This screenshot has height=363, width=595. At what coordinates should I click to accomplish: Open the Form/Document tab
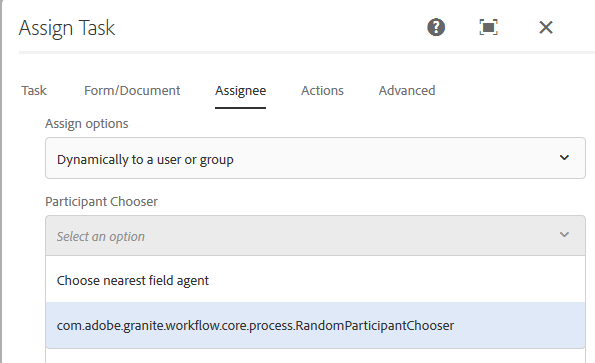coord(132,91)
